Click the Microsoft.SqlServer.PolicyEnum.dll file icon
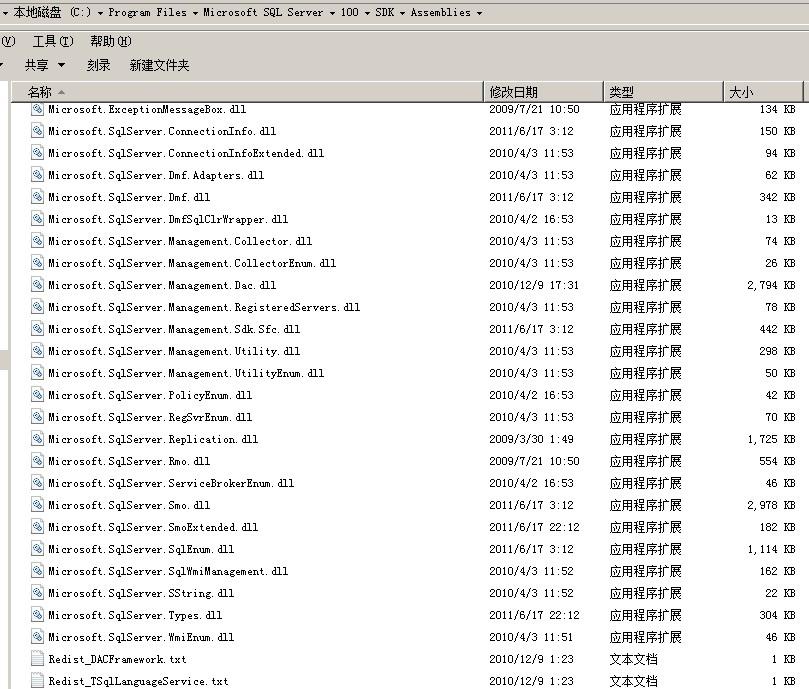 [37, 395]
